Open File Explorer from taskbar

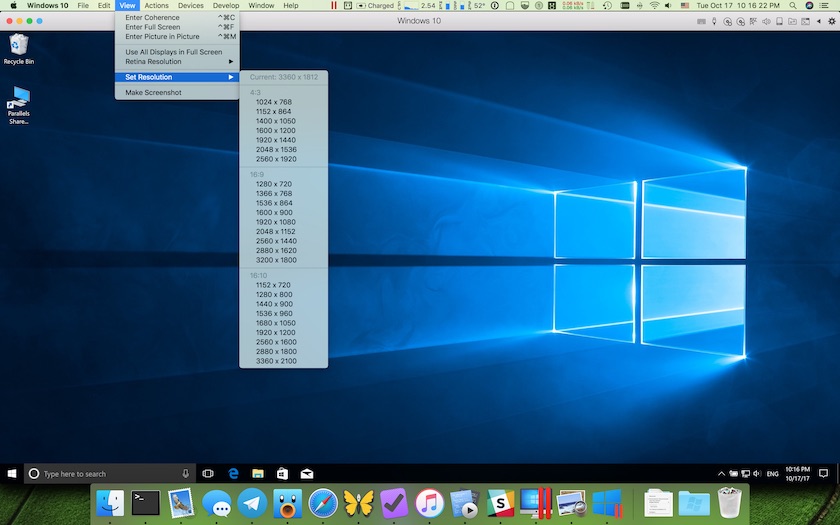click(258, 474)
